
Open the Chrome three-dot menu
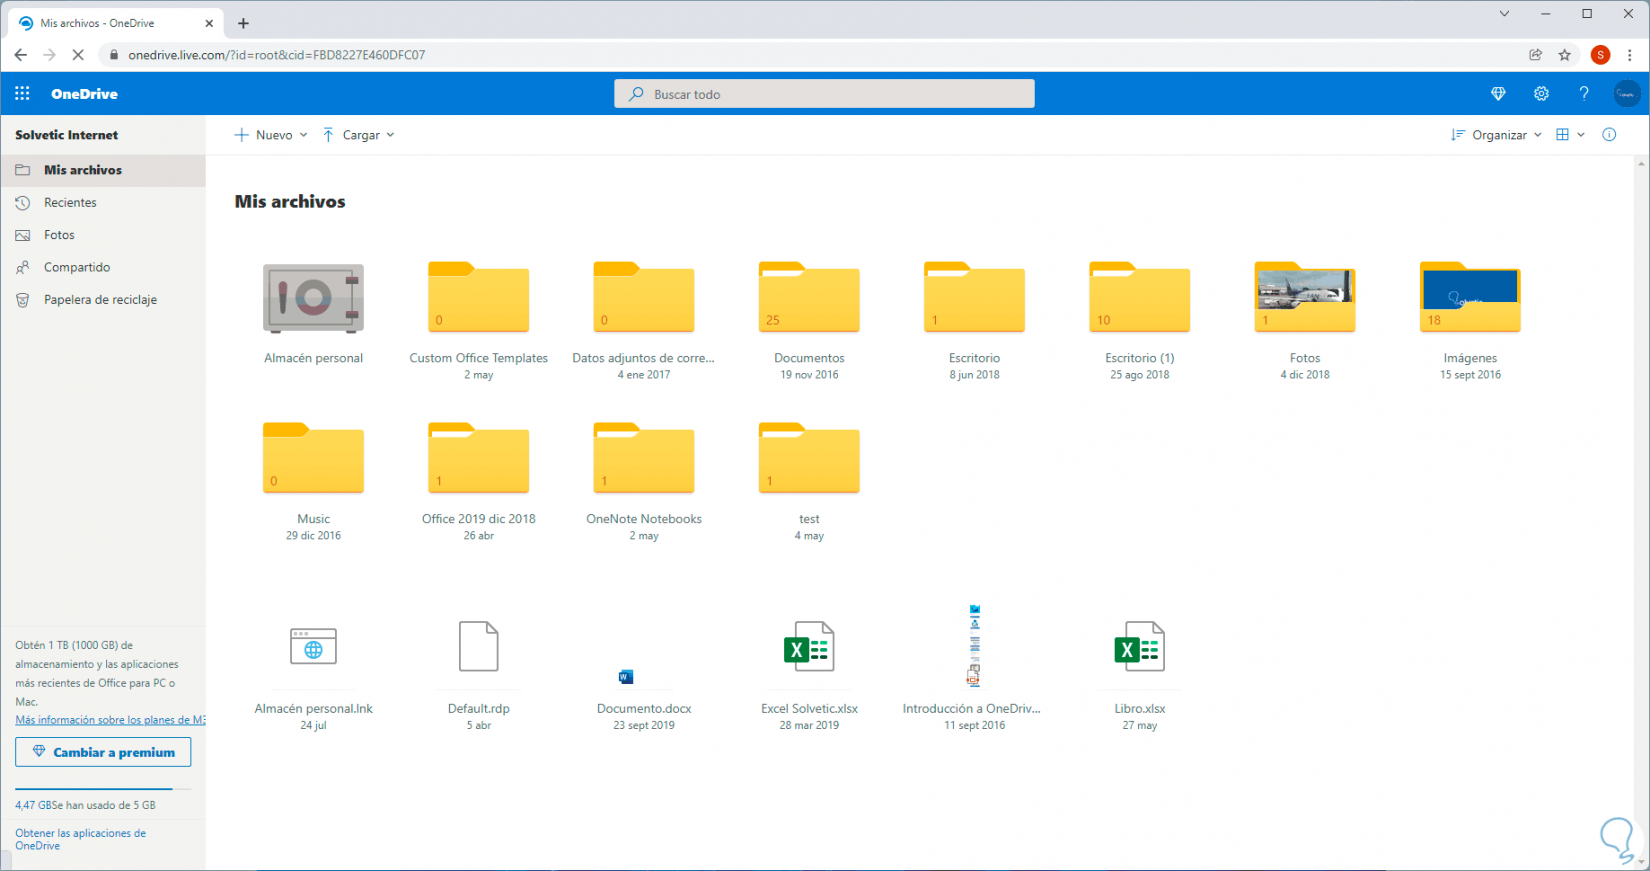click(x=1630, y=55)
